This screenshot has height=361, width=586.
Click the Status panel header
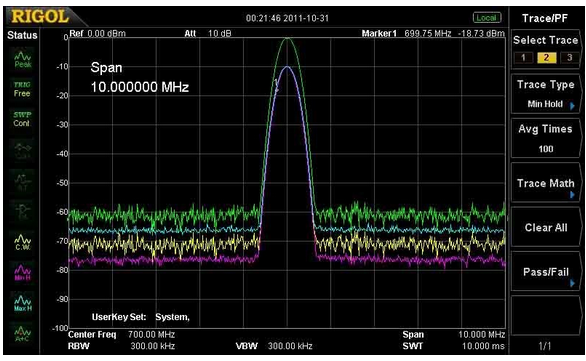click(x=22, y=35)
